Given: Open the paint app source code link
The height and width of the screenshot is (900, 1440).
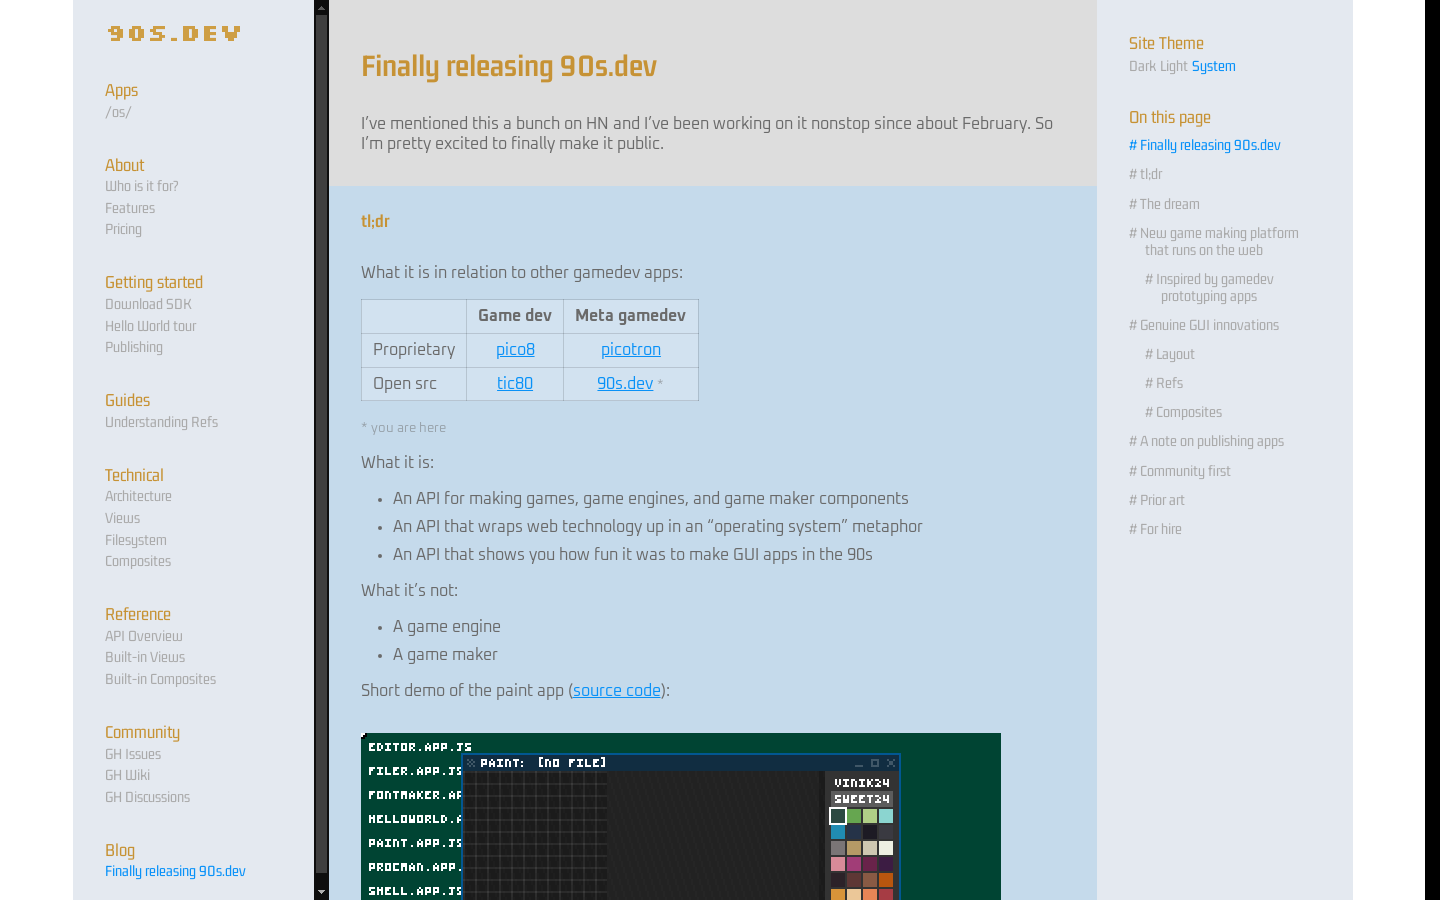Looking at the screenshot, I should click(617, 690).
